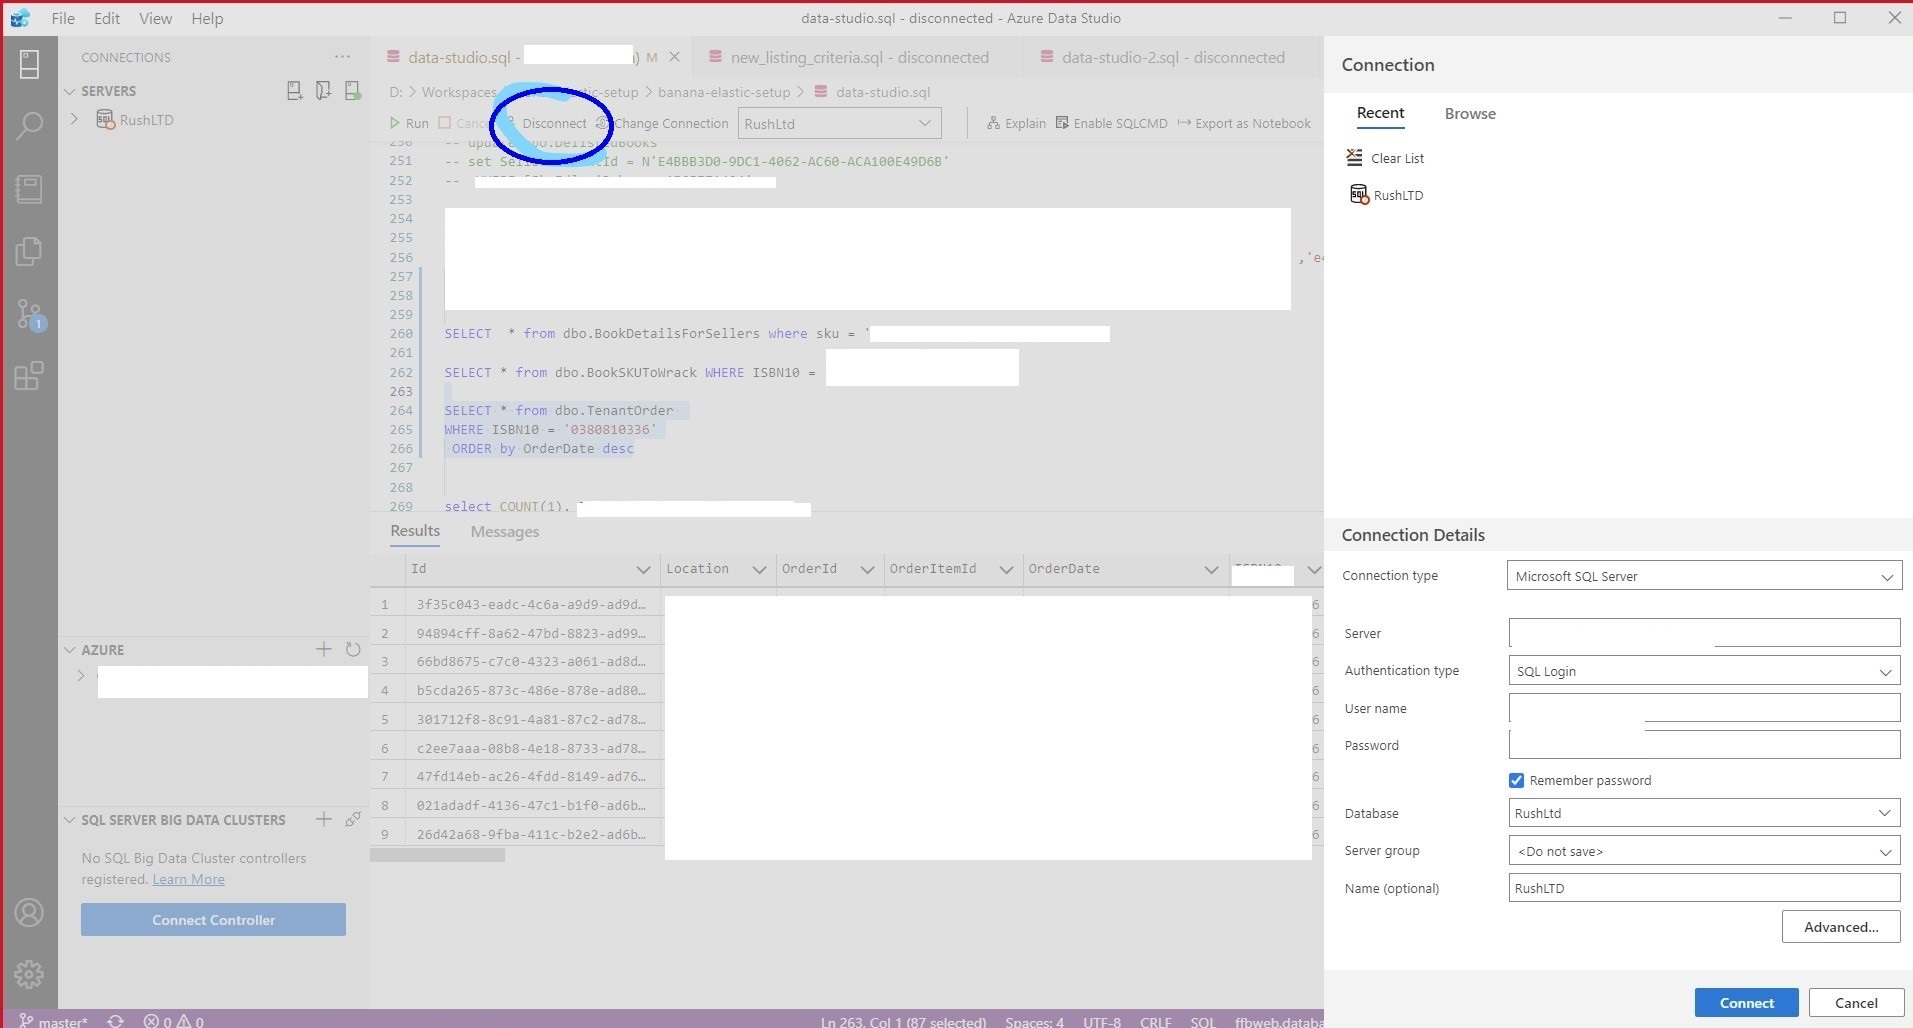Open the Extensions view in the activity bar
Viewport: 1913px width, 1028px height.
point(29,375)
